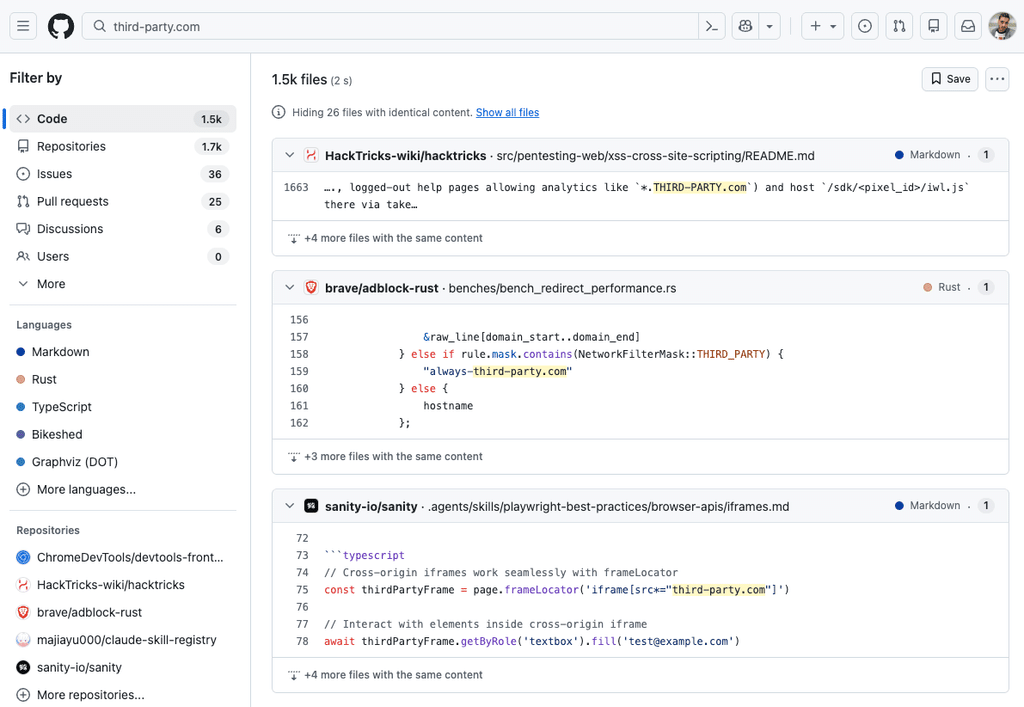Open brave/adblock-rust repository link in results

point(381,288)
